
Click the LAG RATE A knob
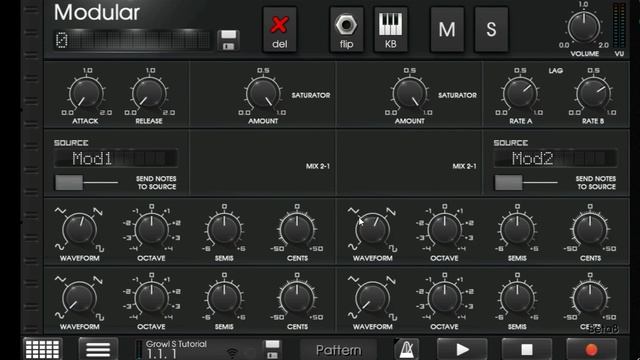(x=520, y=93)
